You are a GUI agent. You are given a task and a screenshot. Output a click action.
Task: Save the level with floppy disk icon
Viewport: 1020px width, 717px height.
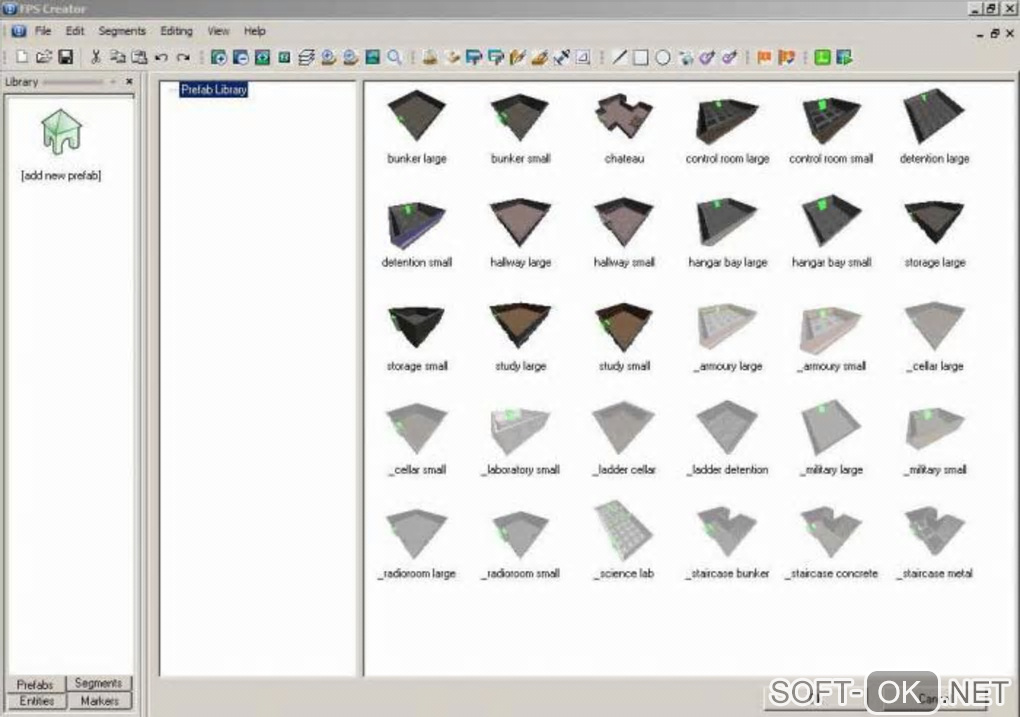[x=66, y=57]
